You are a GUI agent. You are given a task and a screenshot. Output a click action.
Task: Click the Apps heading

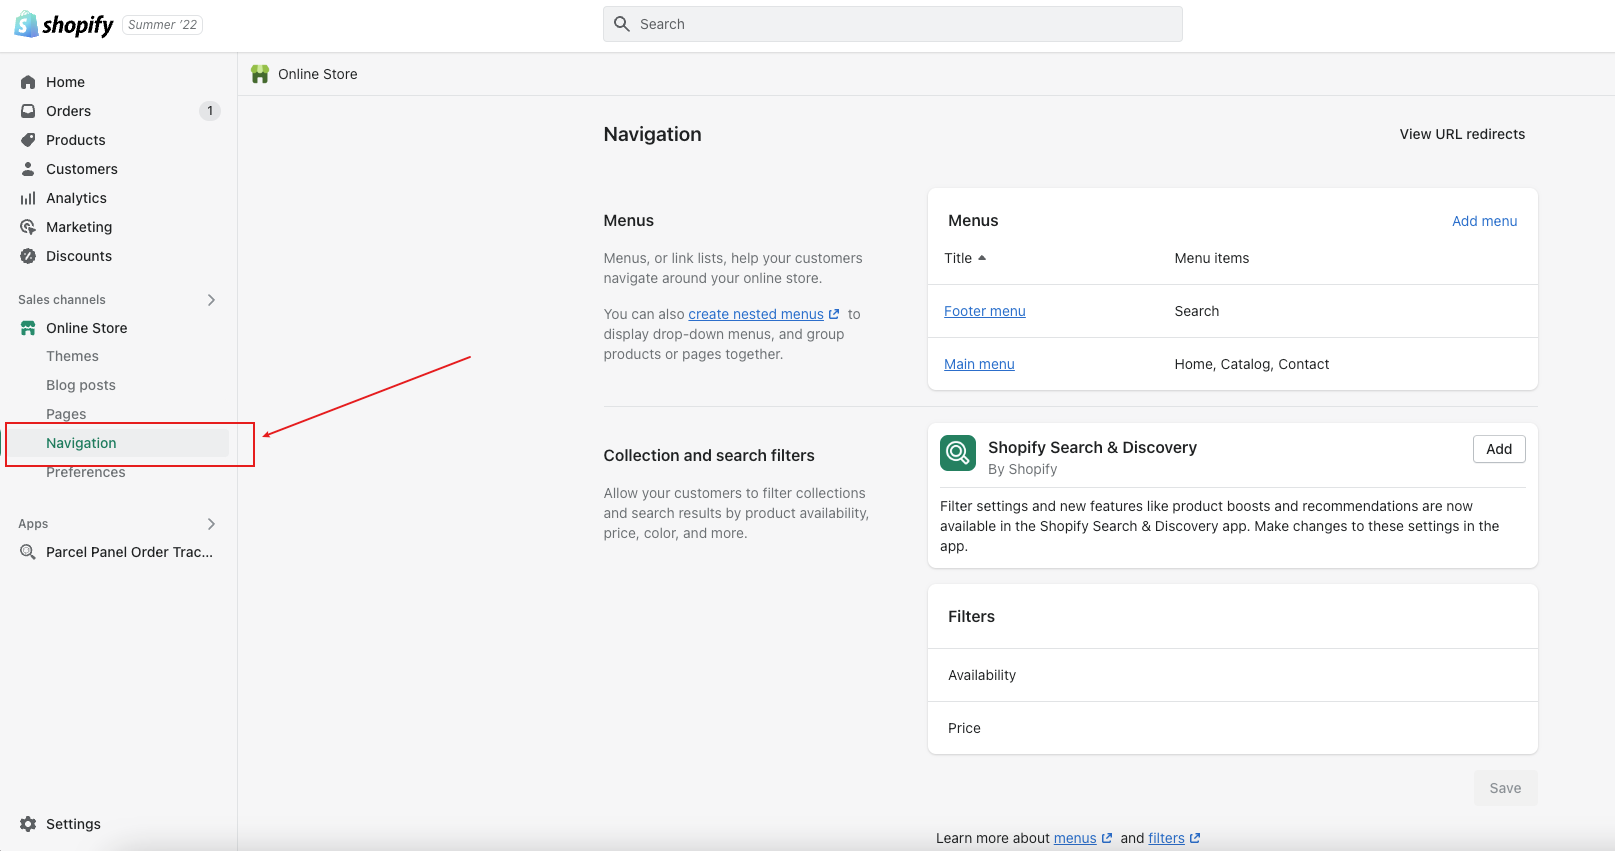click(33, 524)
